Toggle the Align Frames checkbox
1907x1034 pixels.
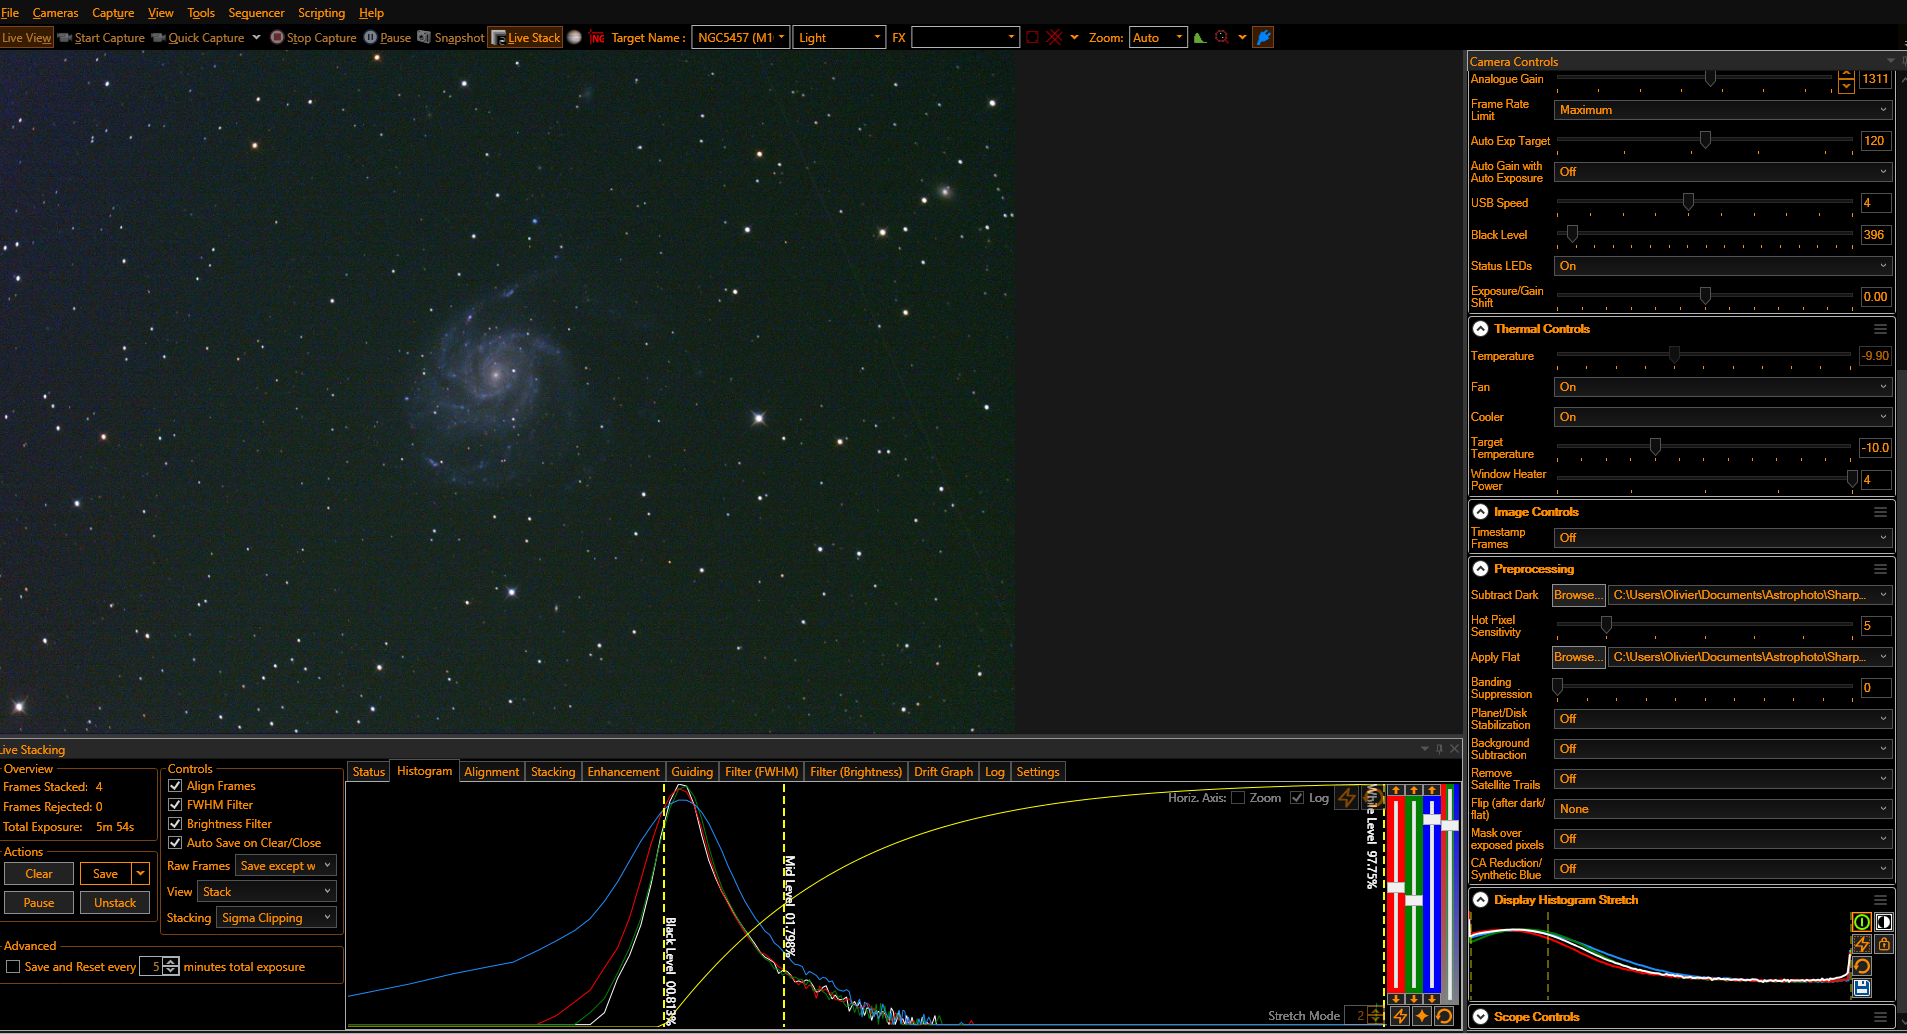coord(175,786)
